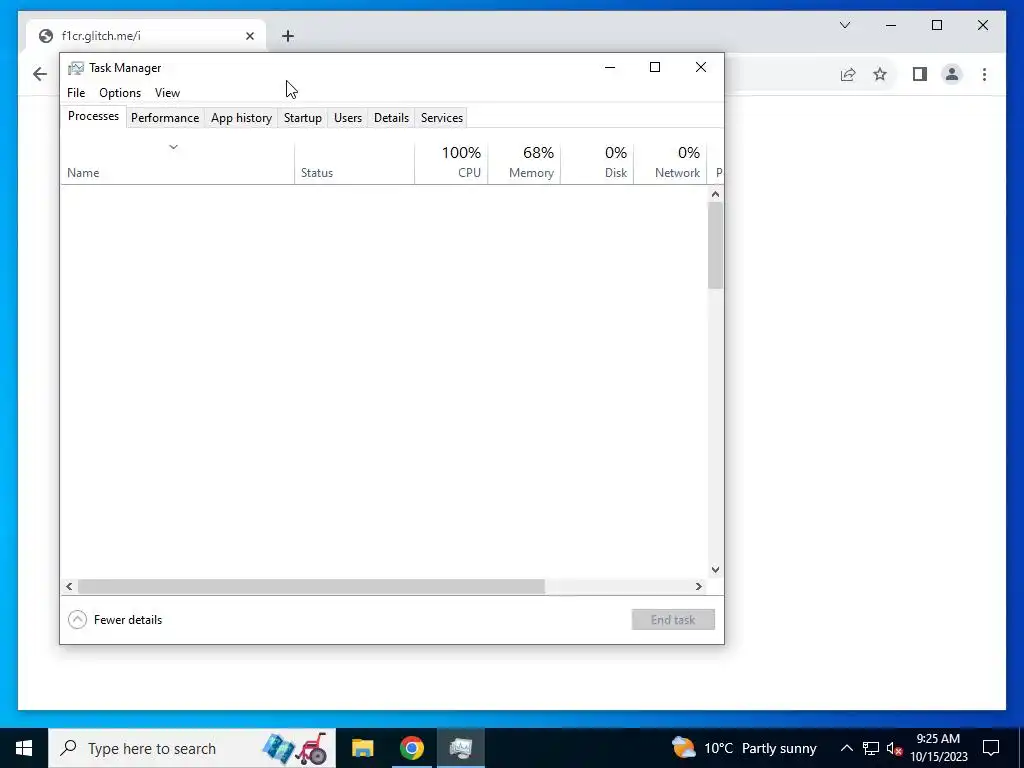Close the Task Manager window
Screen dimensions: 1024x768
click(701, 67)
